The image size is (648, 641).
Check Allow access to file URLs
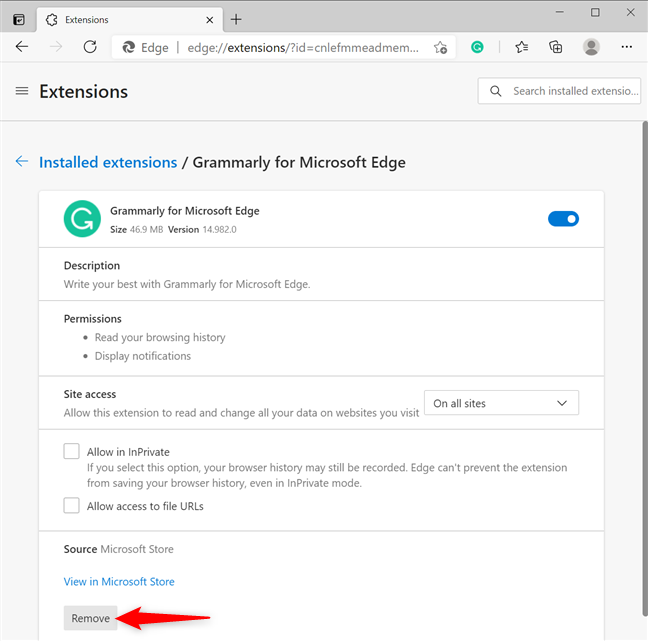71,505
